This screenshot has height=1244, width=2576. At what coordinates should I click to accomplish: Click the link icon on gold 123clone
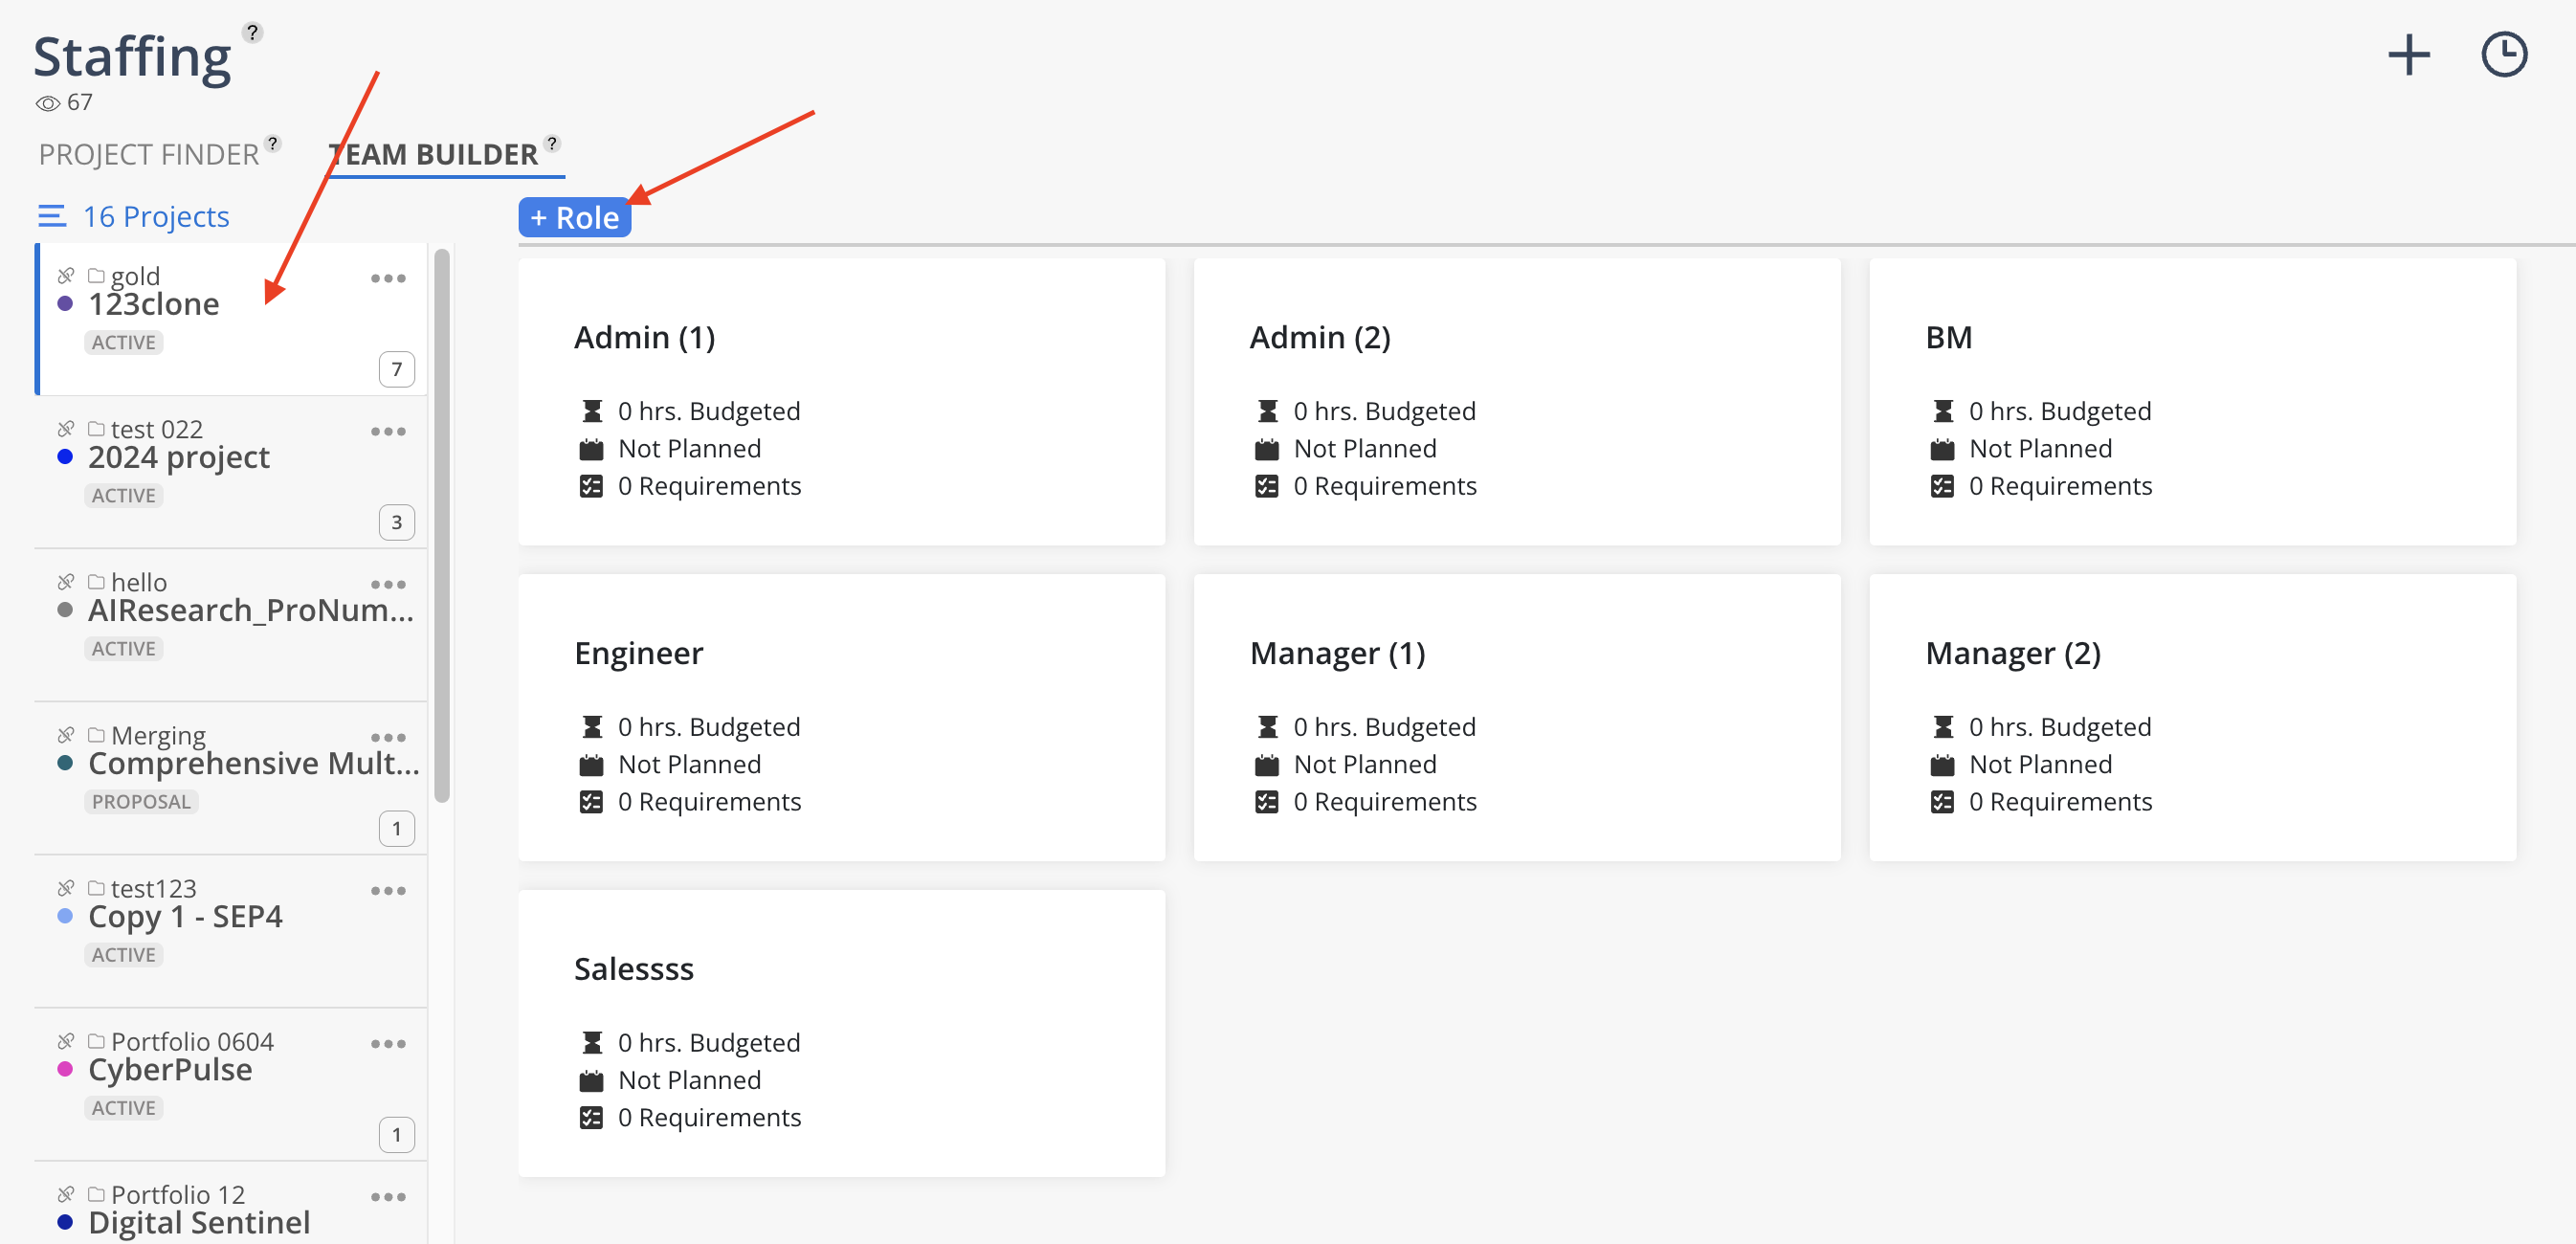click(66, 275)
